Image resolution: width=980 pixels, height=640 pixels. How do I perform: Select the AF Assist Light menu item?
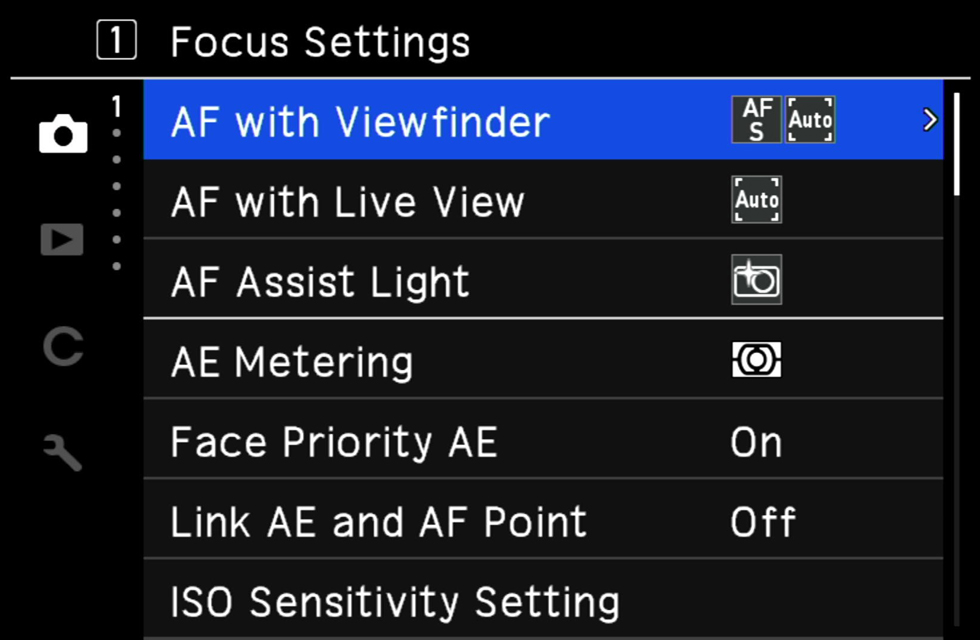click(543, 279)
